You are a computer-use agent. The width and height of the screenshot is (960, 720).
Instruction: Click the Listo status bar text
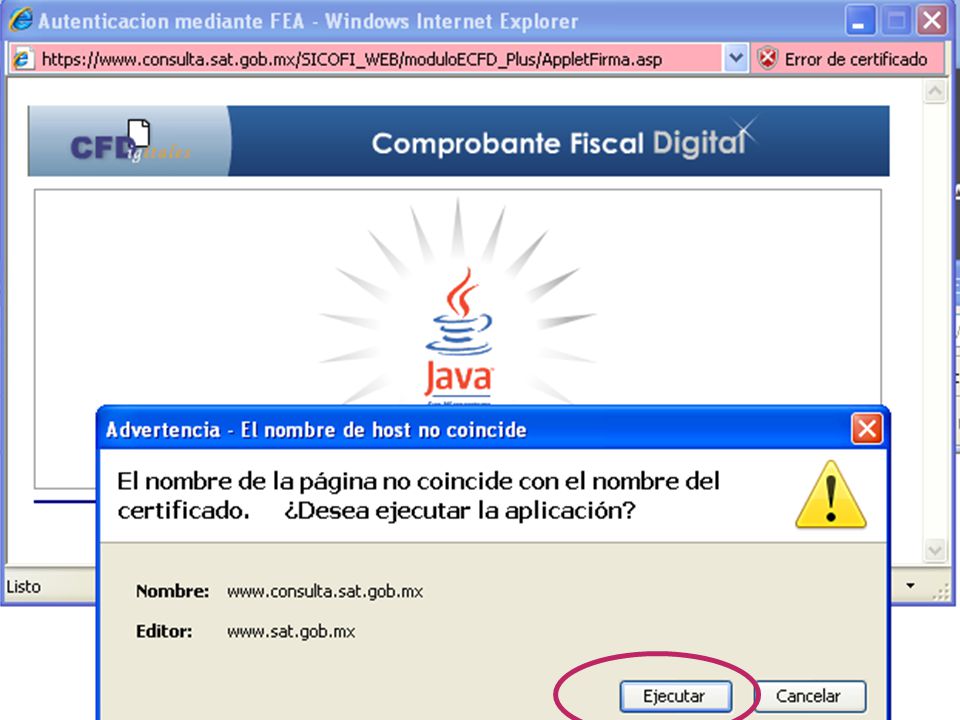(x=23, y=587)
